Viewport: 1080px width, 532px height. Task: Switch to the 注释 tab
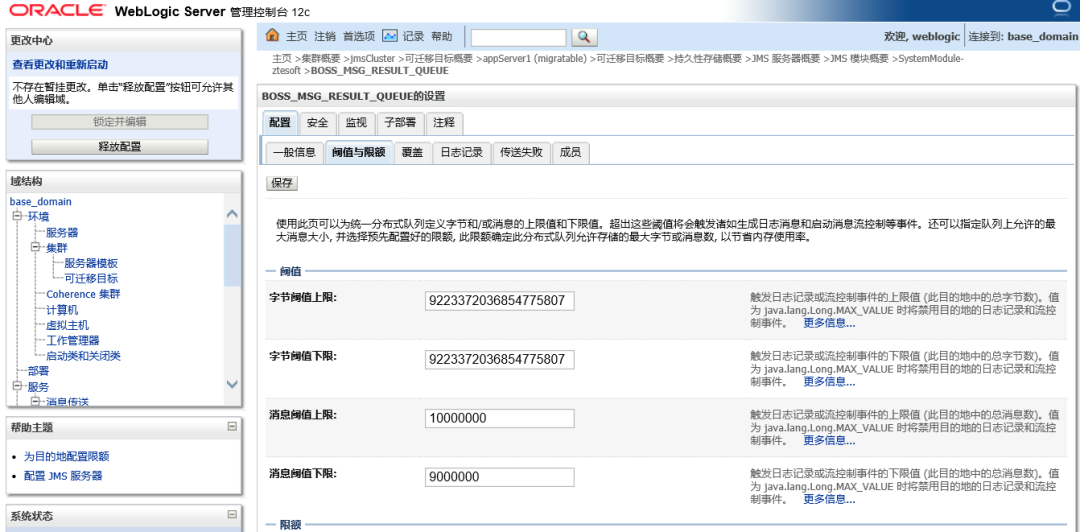444,123
